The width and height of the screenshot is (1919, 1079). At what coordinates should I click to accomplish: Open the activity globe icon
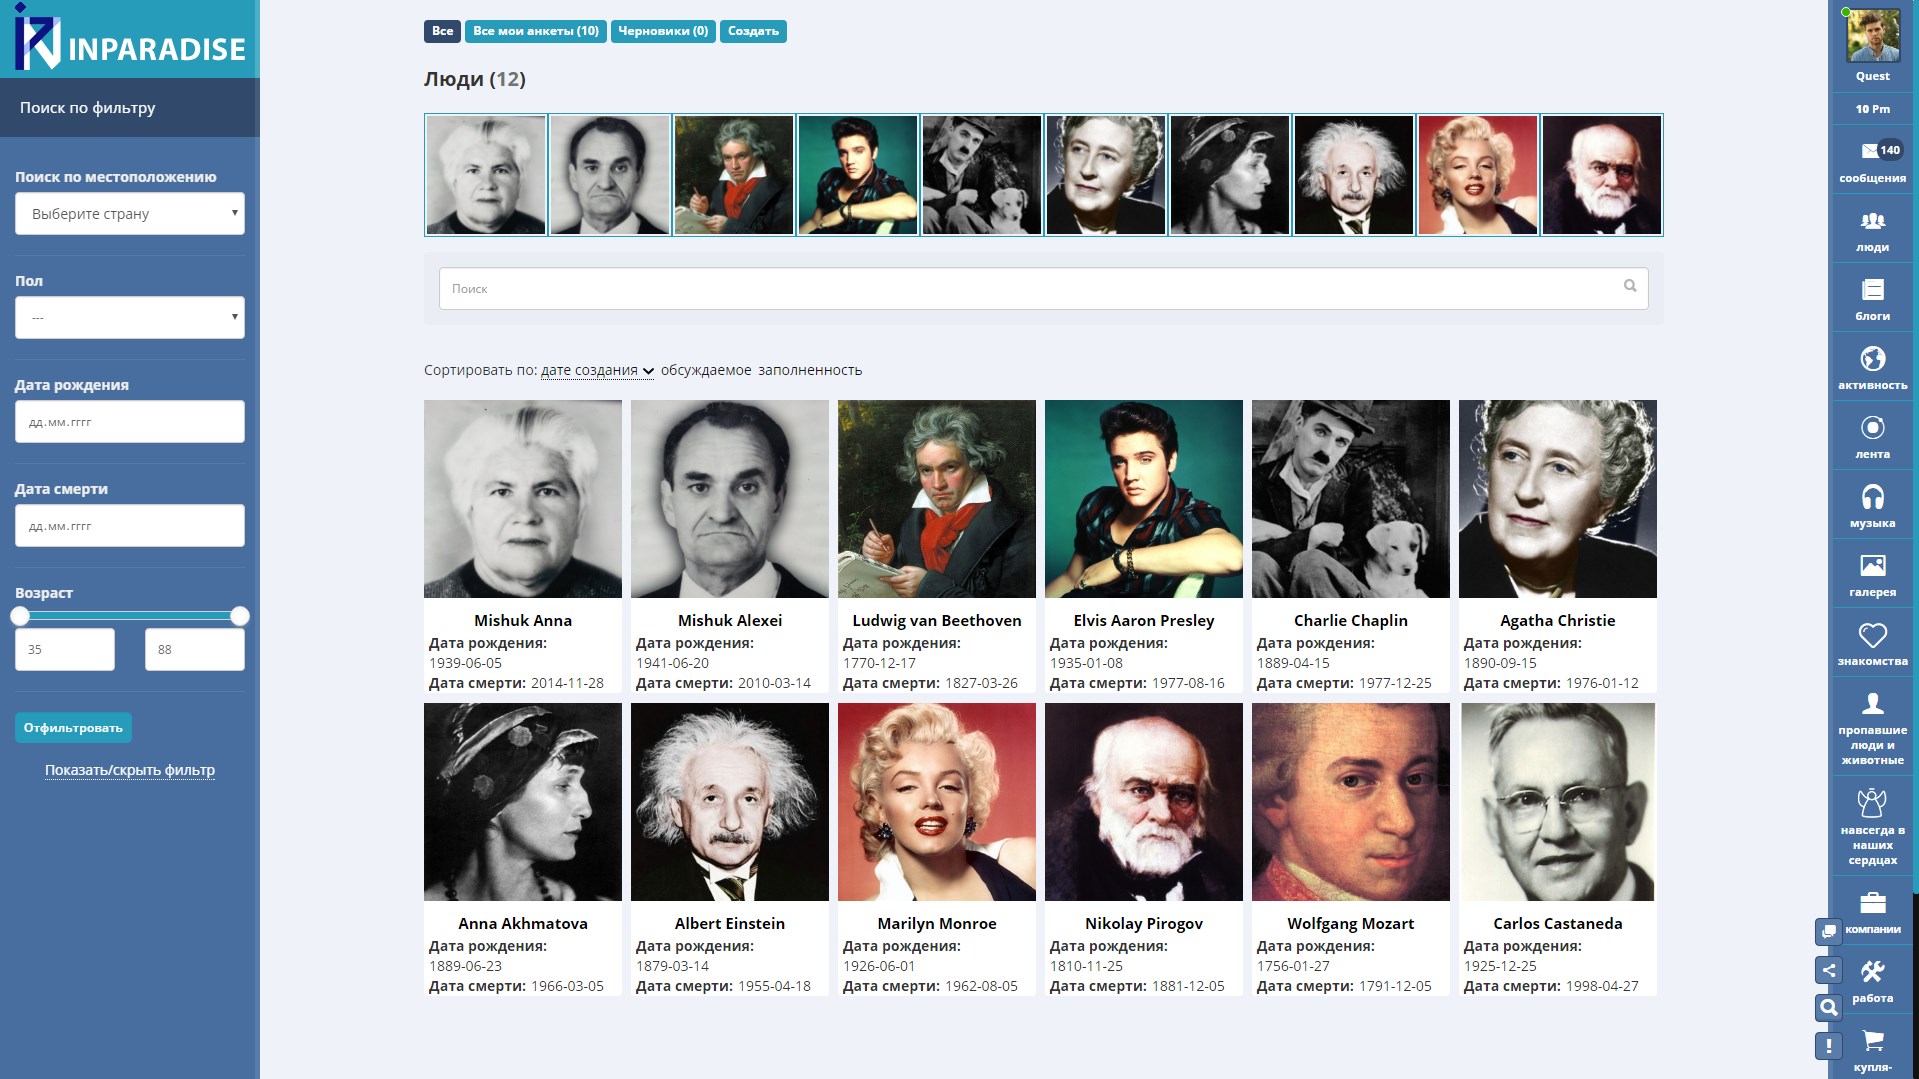1872,359
